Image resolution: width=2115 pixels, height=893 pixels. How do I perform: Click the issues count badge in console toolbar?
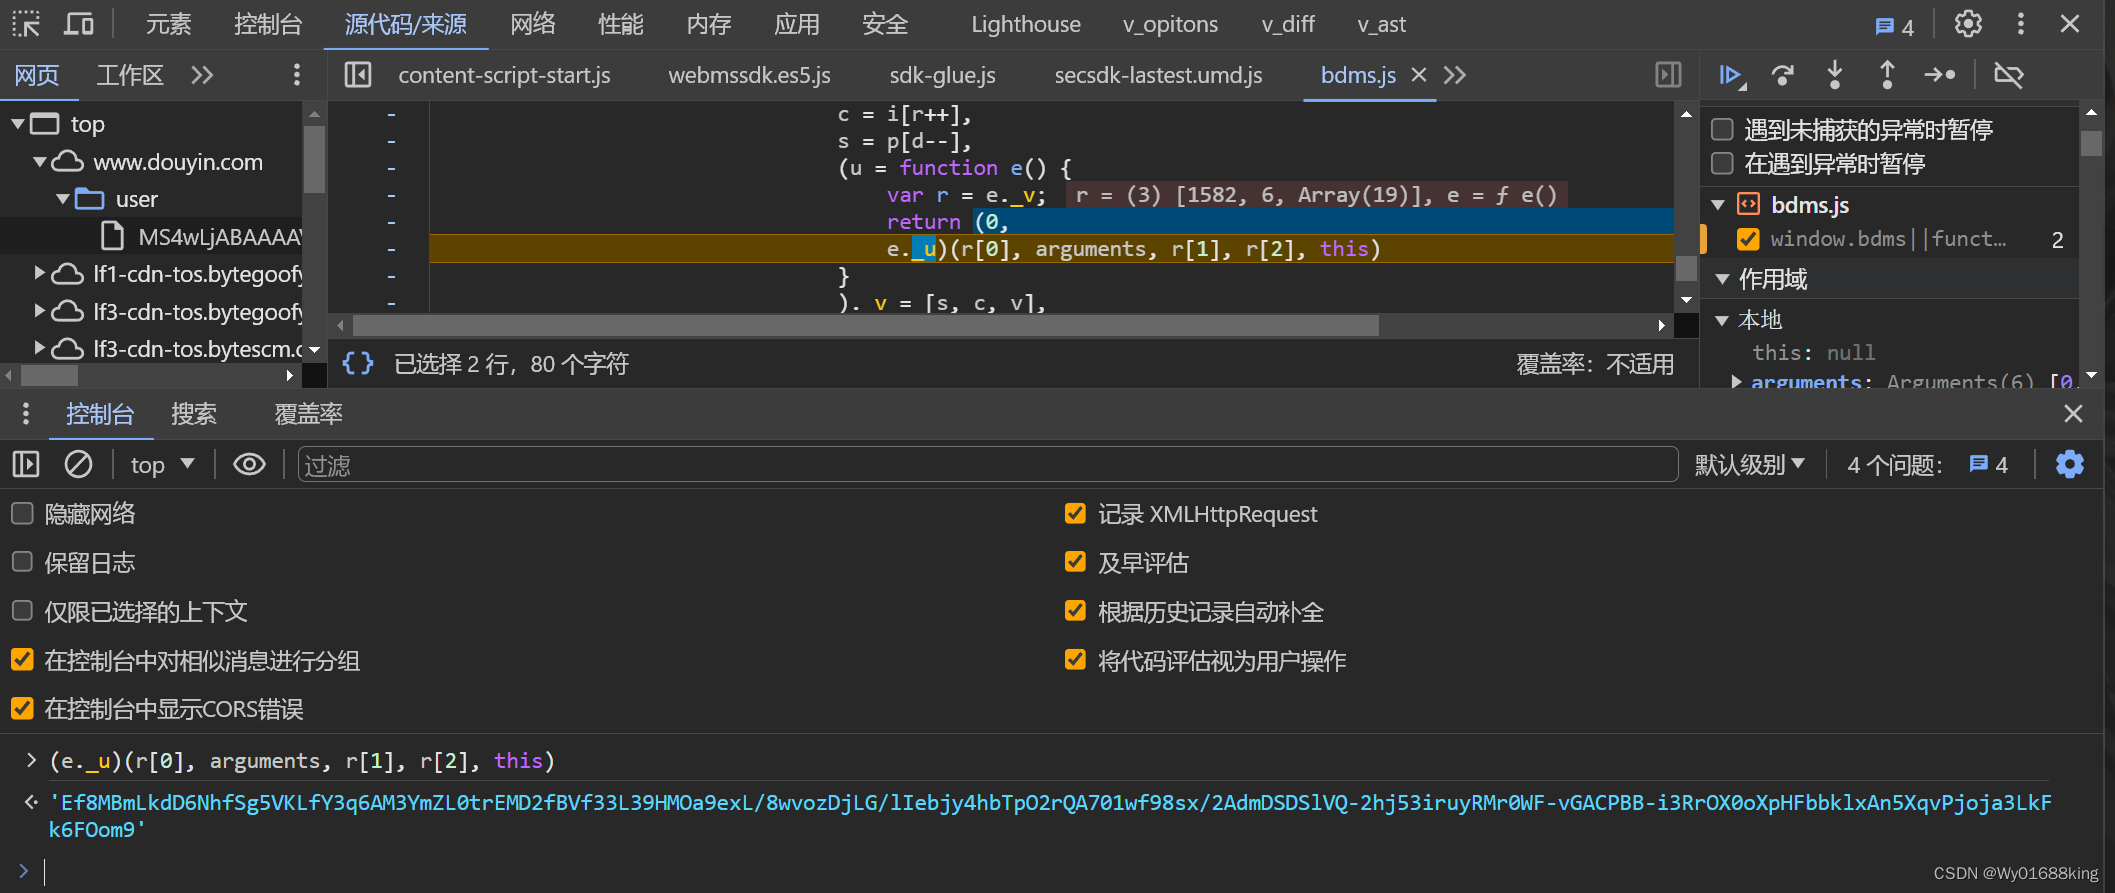1988,464
